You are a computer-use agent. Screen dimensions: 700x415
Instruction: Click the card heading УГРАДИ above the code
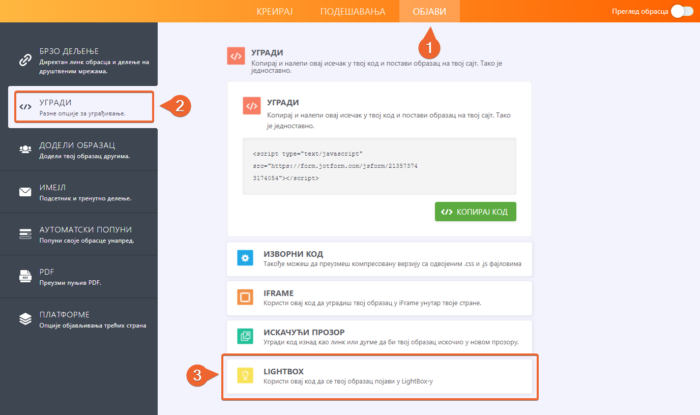click(283, 103)
